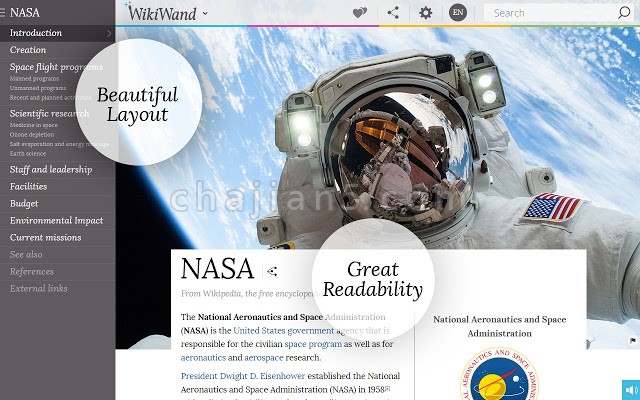Screen dimensions: 640x400
Task: Select Creation in the sidebar
Action: (x=28, y=50)
